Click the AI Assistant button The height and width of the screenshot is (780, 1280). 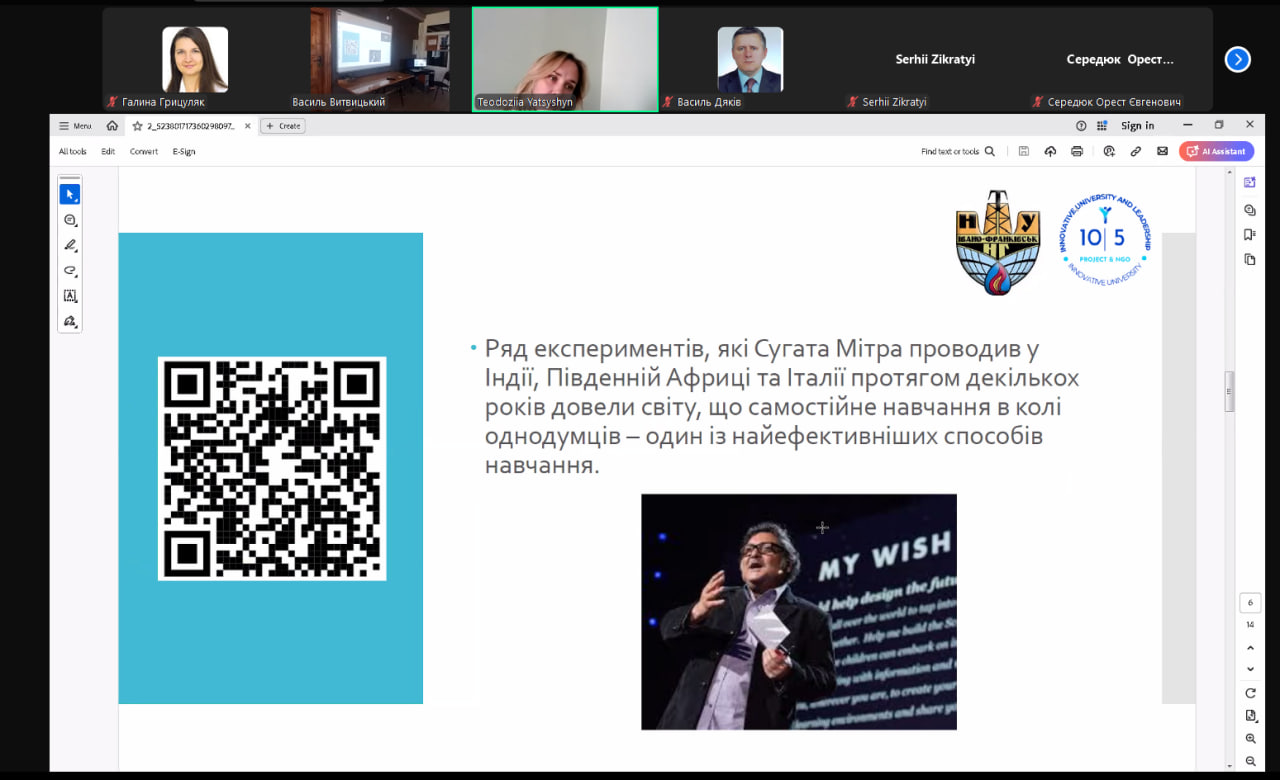coord(1216,152)
